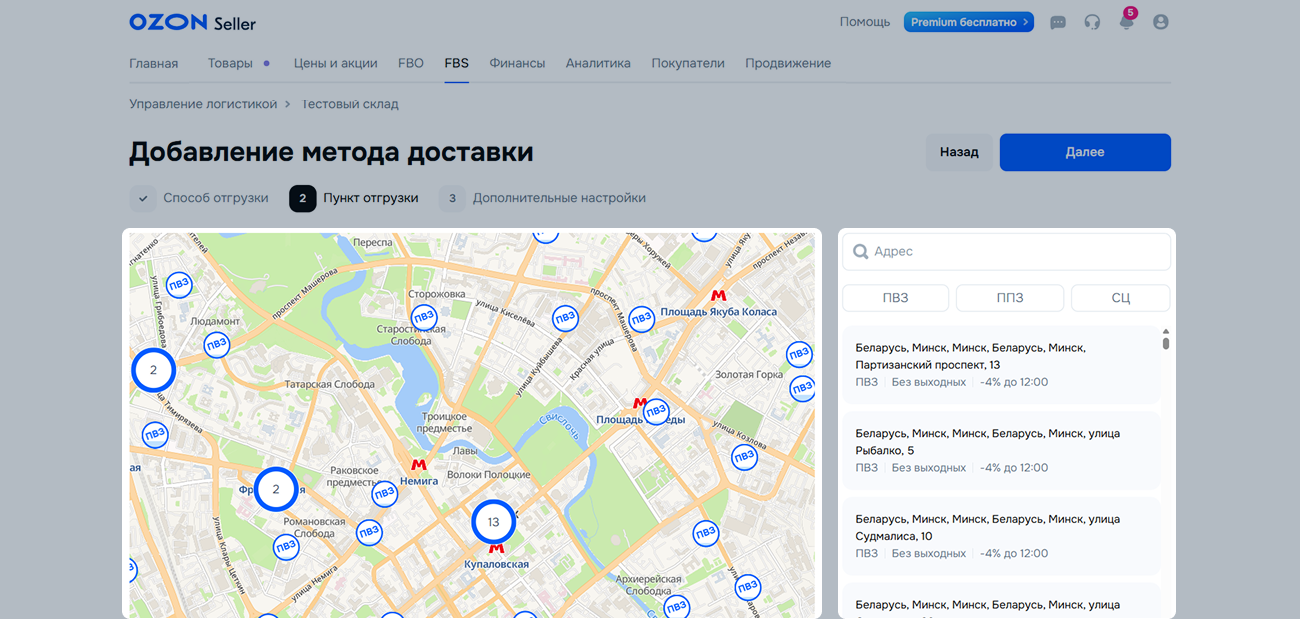Viewport: 1300px width, 619px height.
Task: Switch to the Финансы tab
Action: (x=517, y=63)
